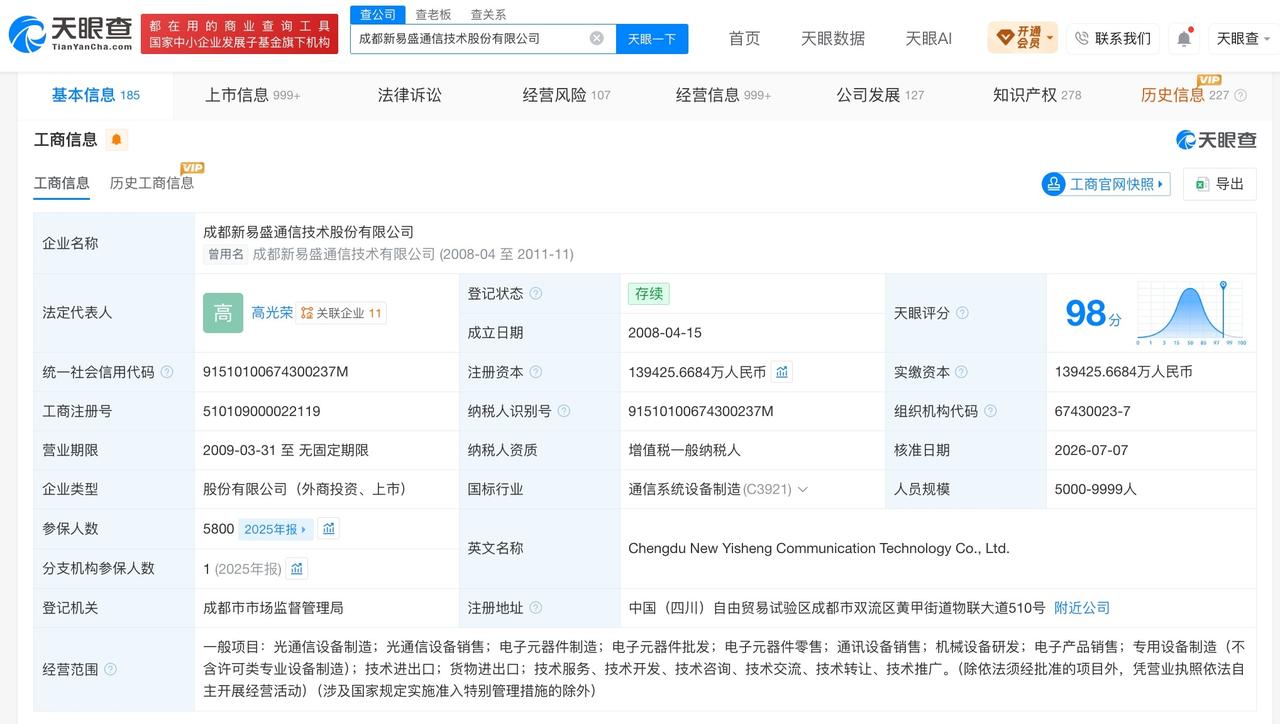Open the 2025年报 year selector
Screen dimensions: 1280x724
(x=277, y=529)
